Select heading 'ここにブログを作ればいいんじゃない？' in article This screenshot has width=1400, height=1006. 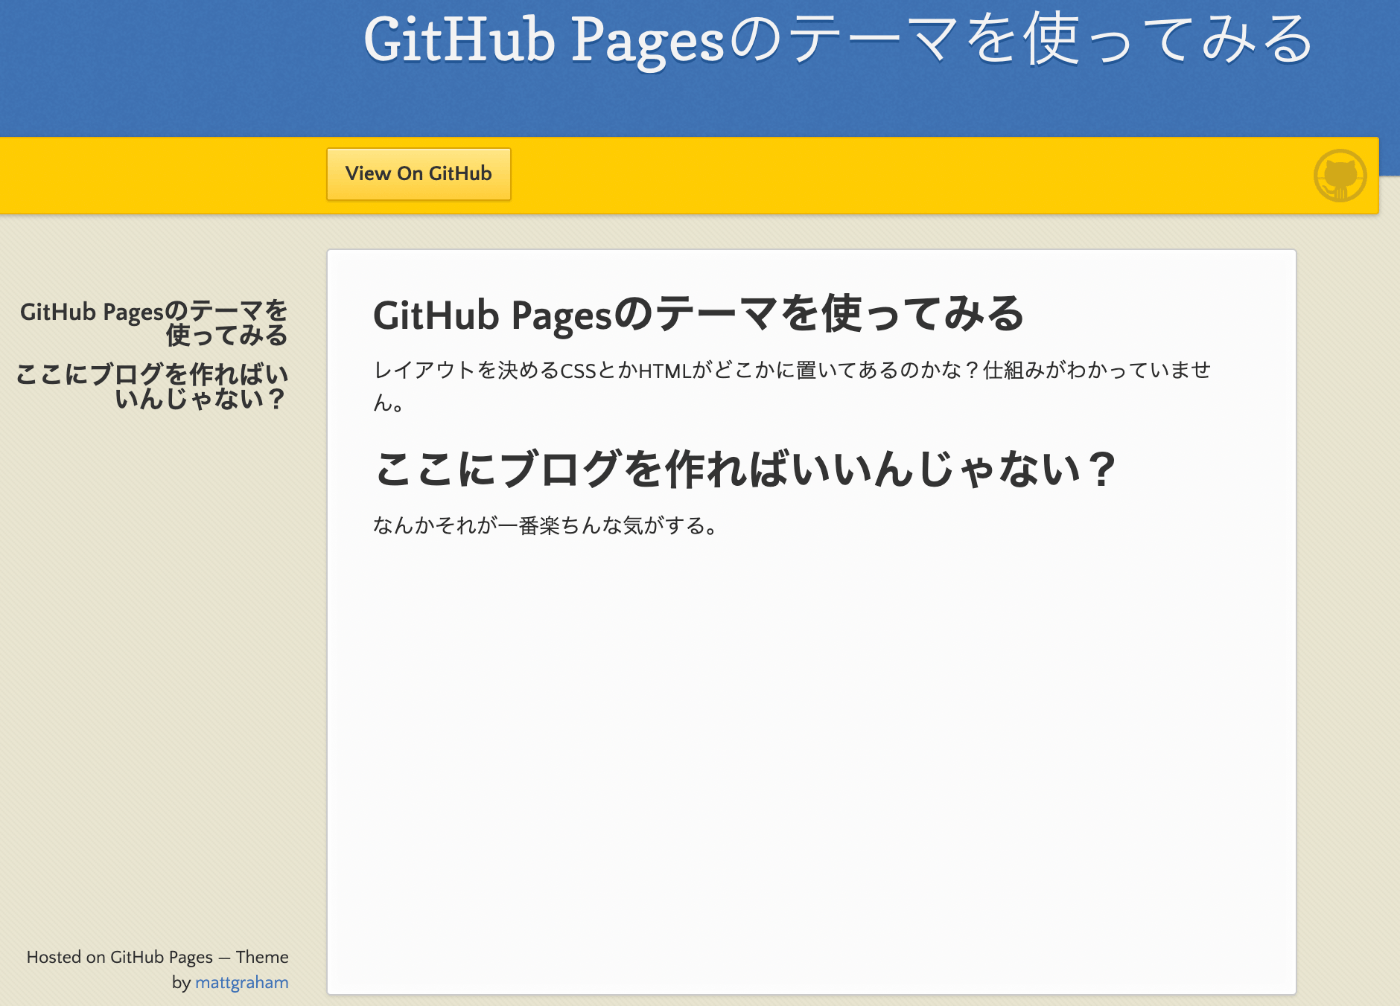745,468
